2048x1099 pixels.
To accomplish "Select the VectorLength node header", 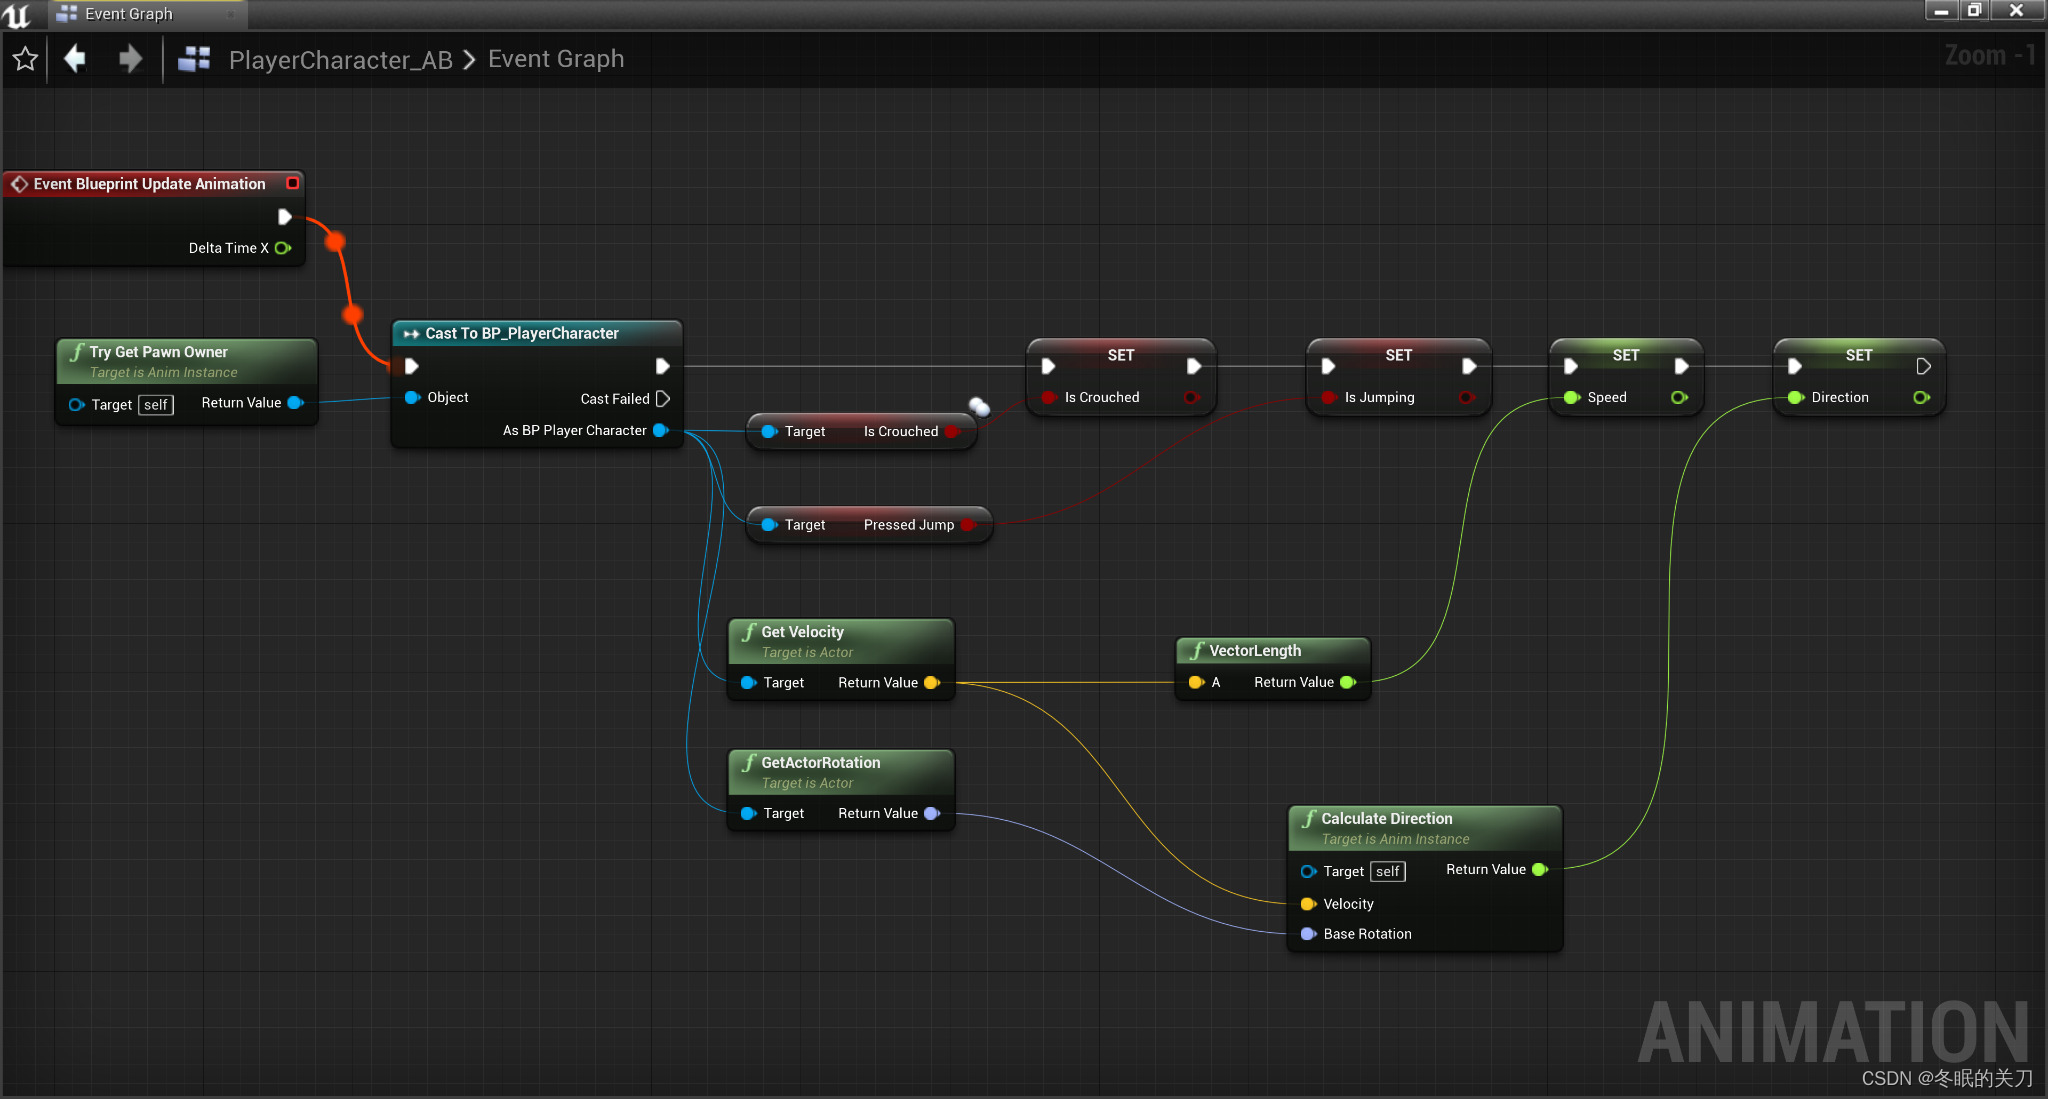I will pyautogui.click(x=1272, y=651).
